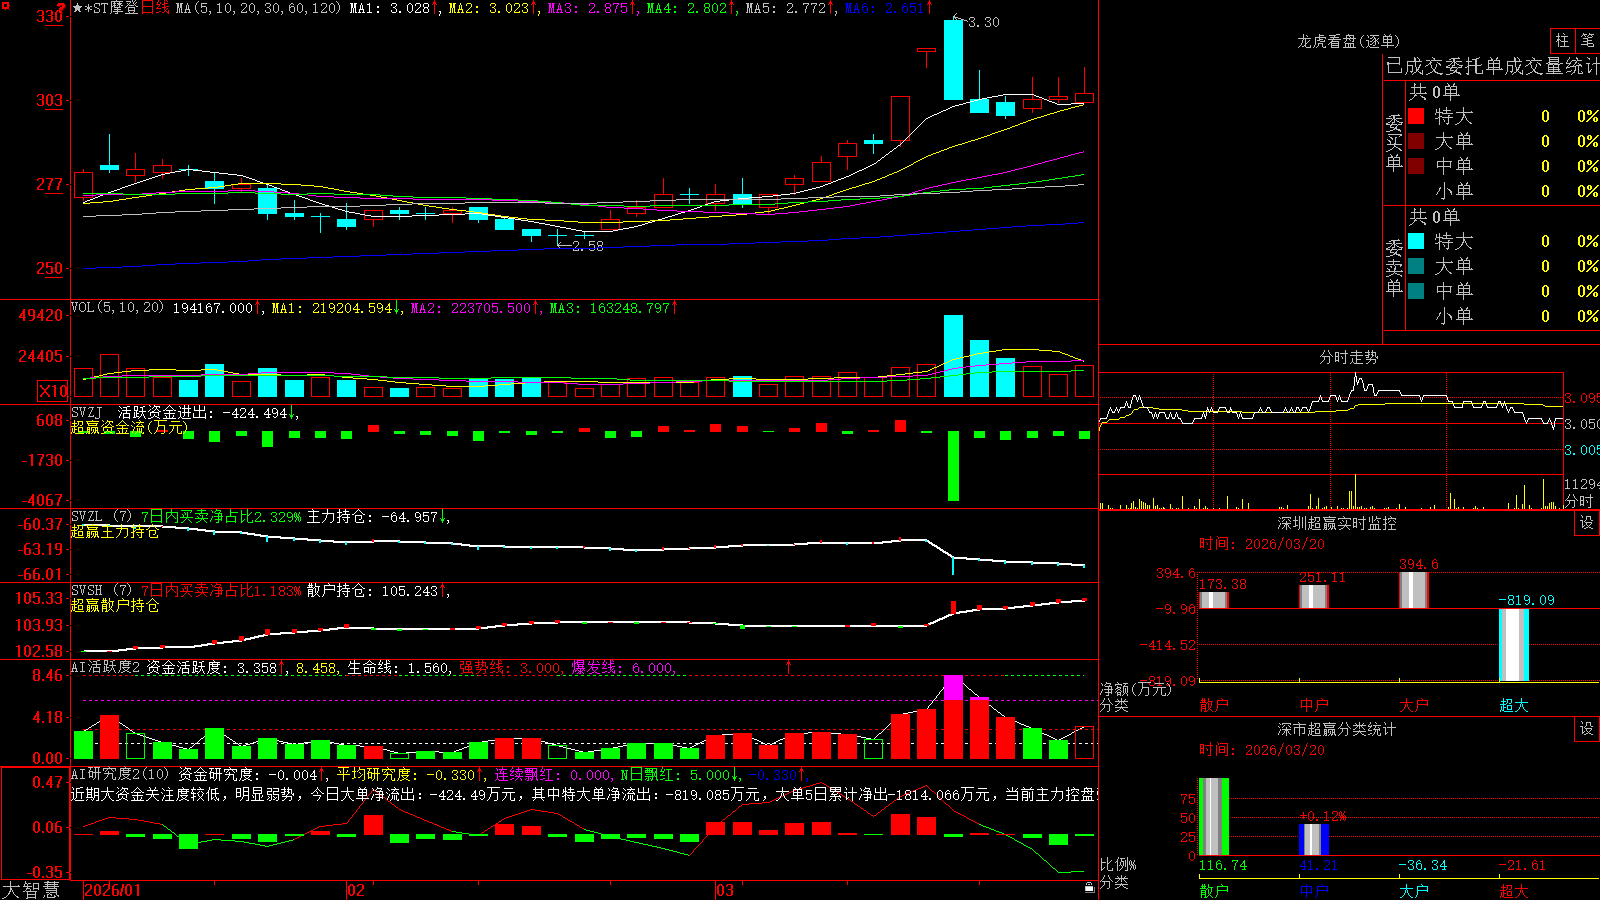This screenshot has width=1600, height=900.
Task: Click the tall cyan candlestick at the peak
Action: [953, 60]
